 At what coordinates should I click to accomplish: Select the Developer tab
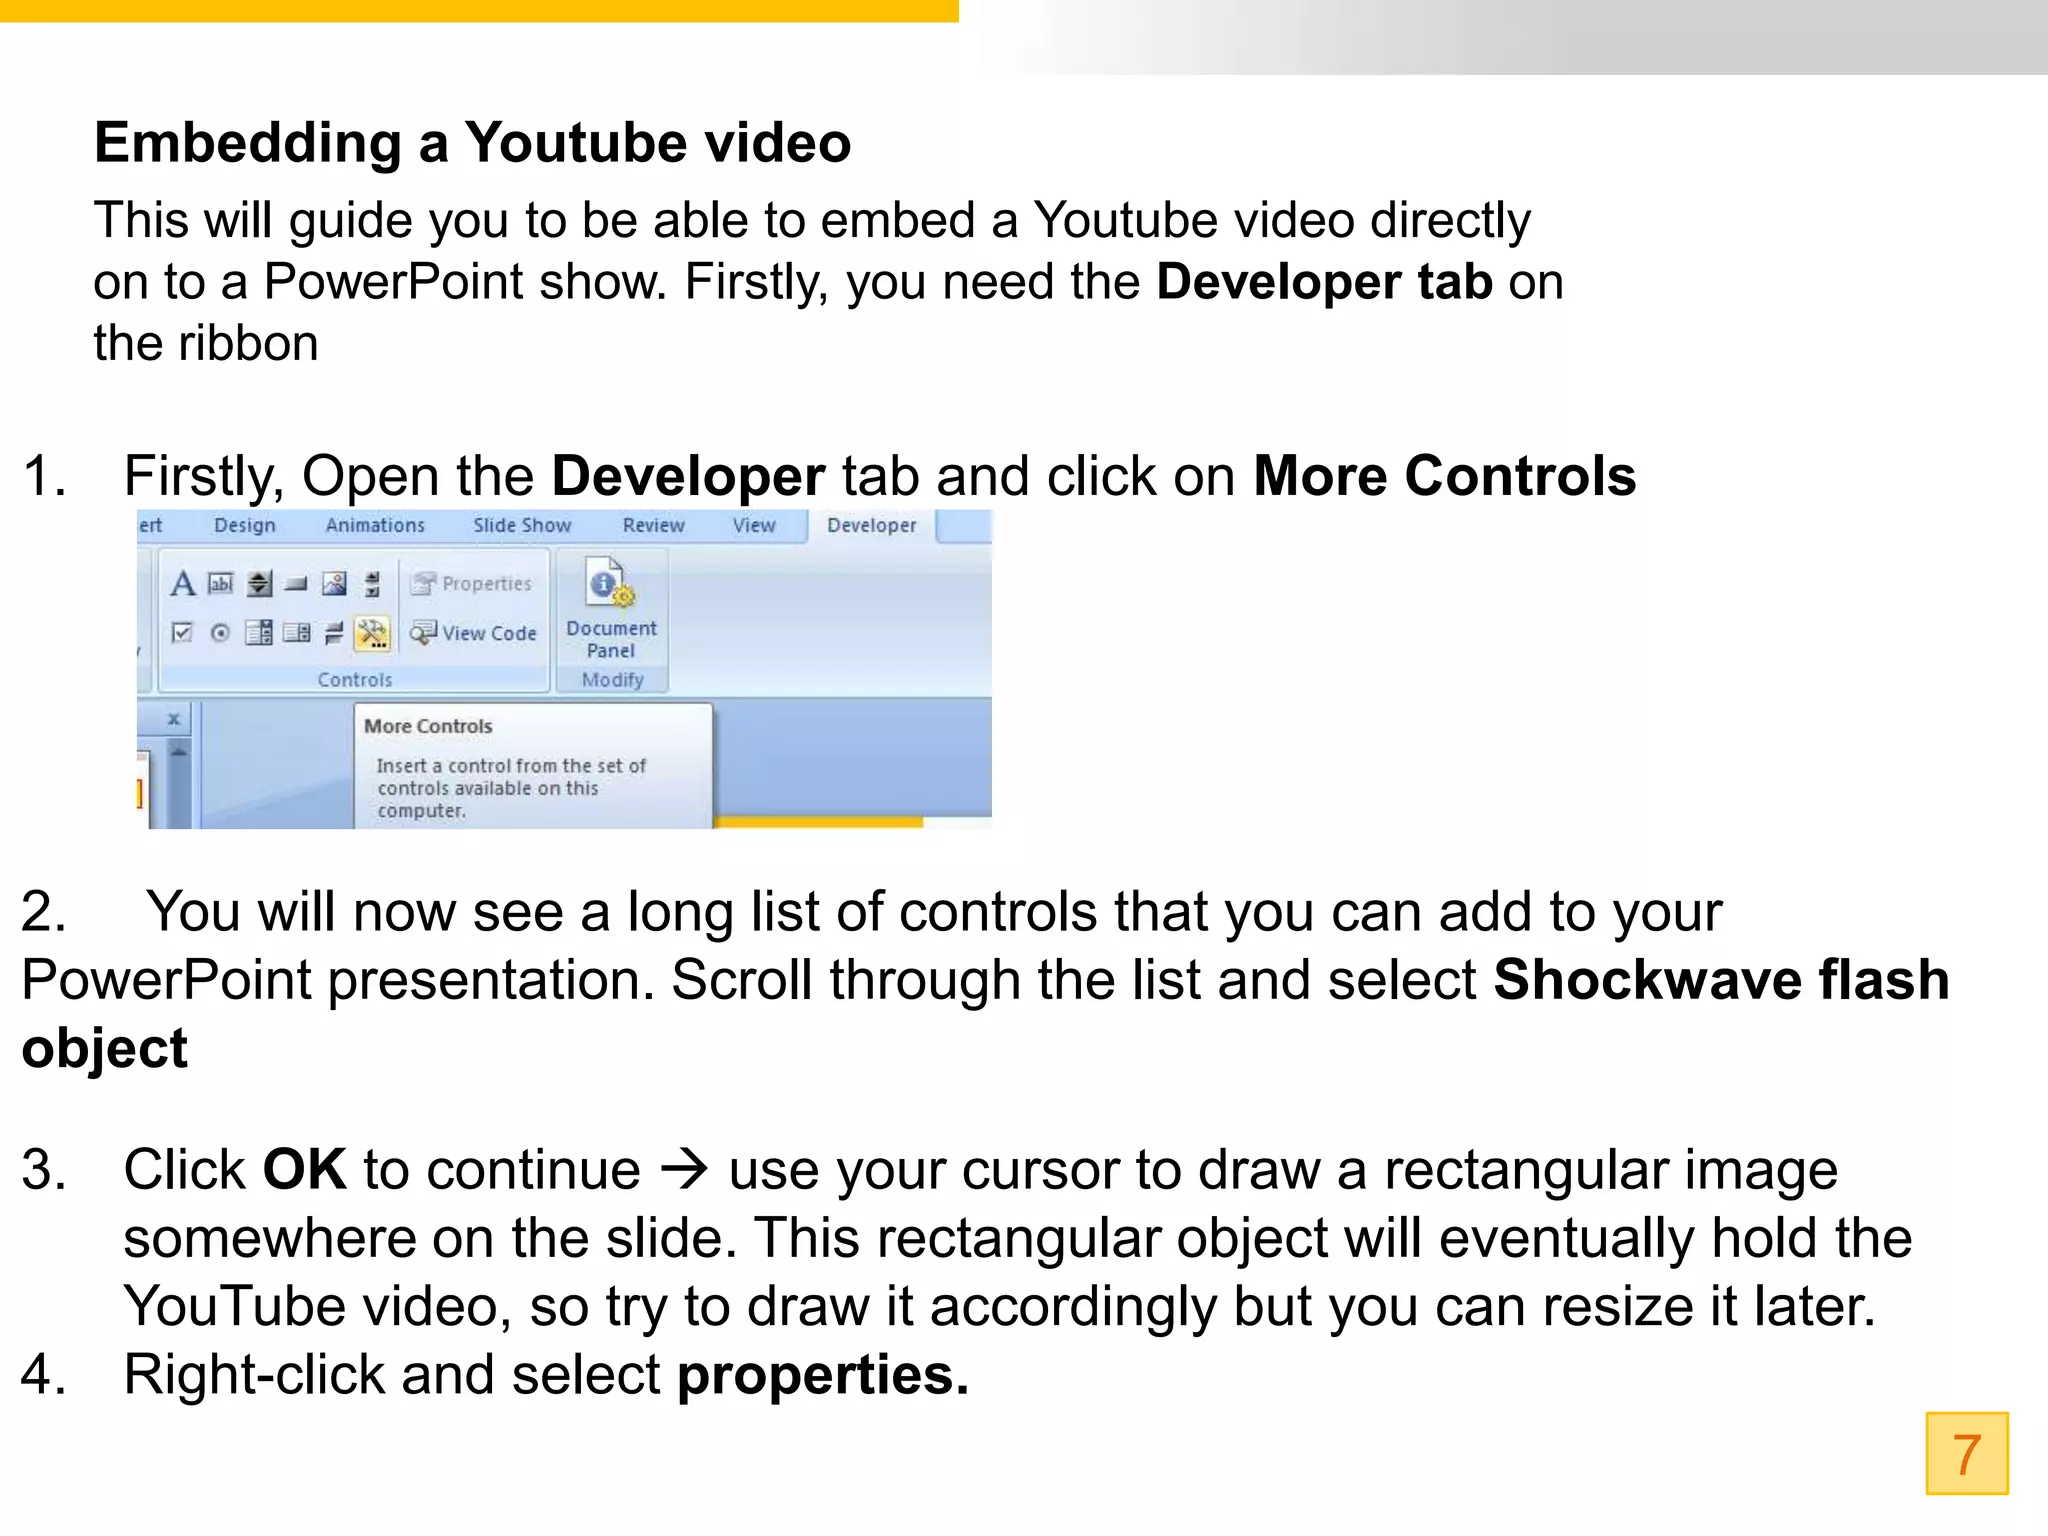(x=871, y=525)
